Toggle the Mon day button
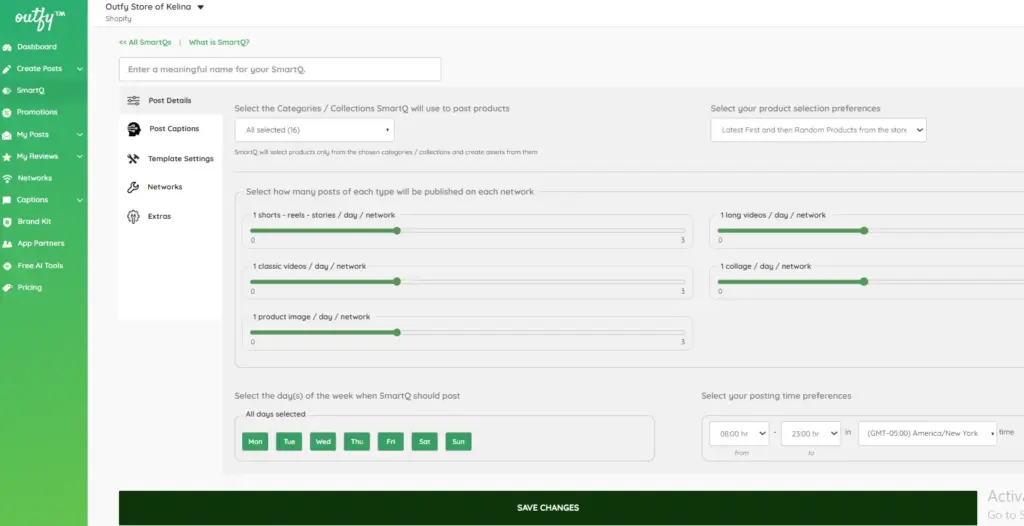This screenshot has width=1024, height=526. (255, 441)
